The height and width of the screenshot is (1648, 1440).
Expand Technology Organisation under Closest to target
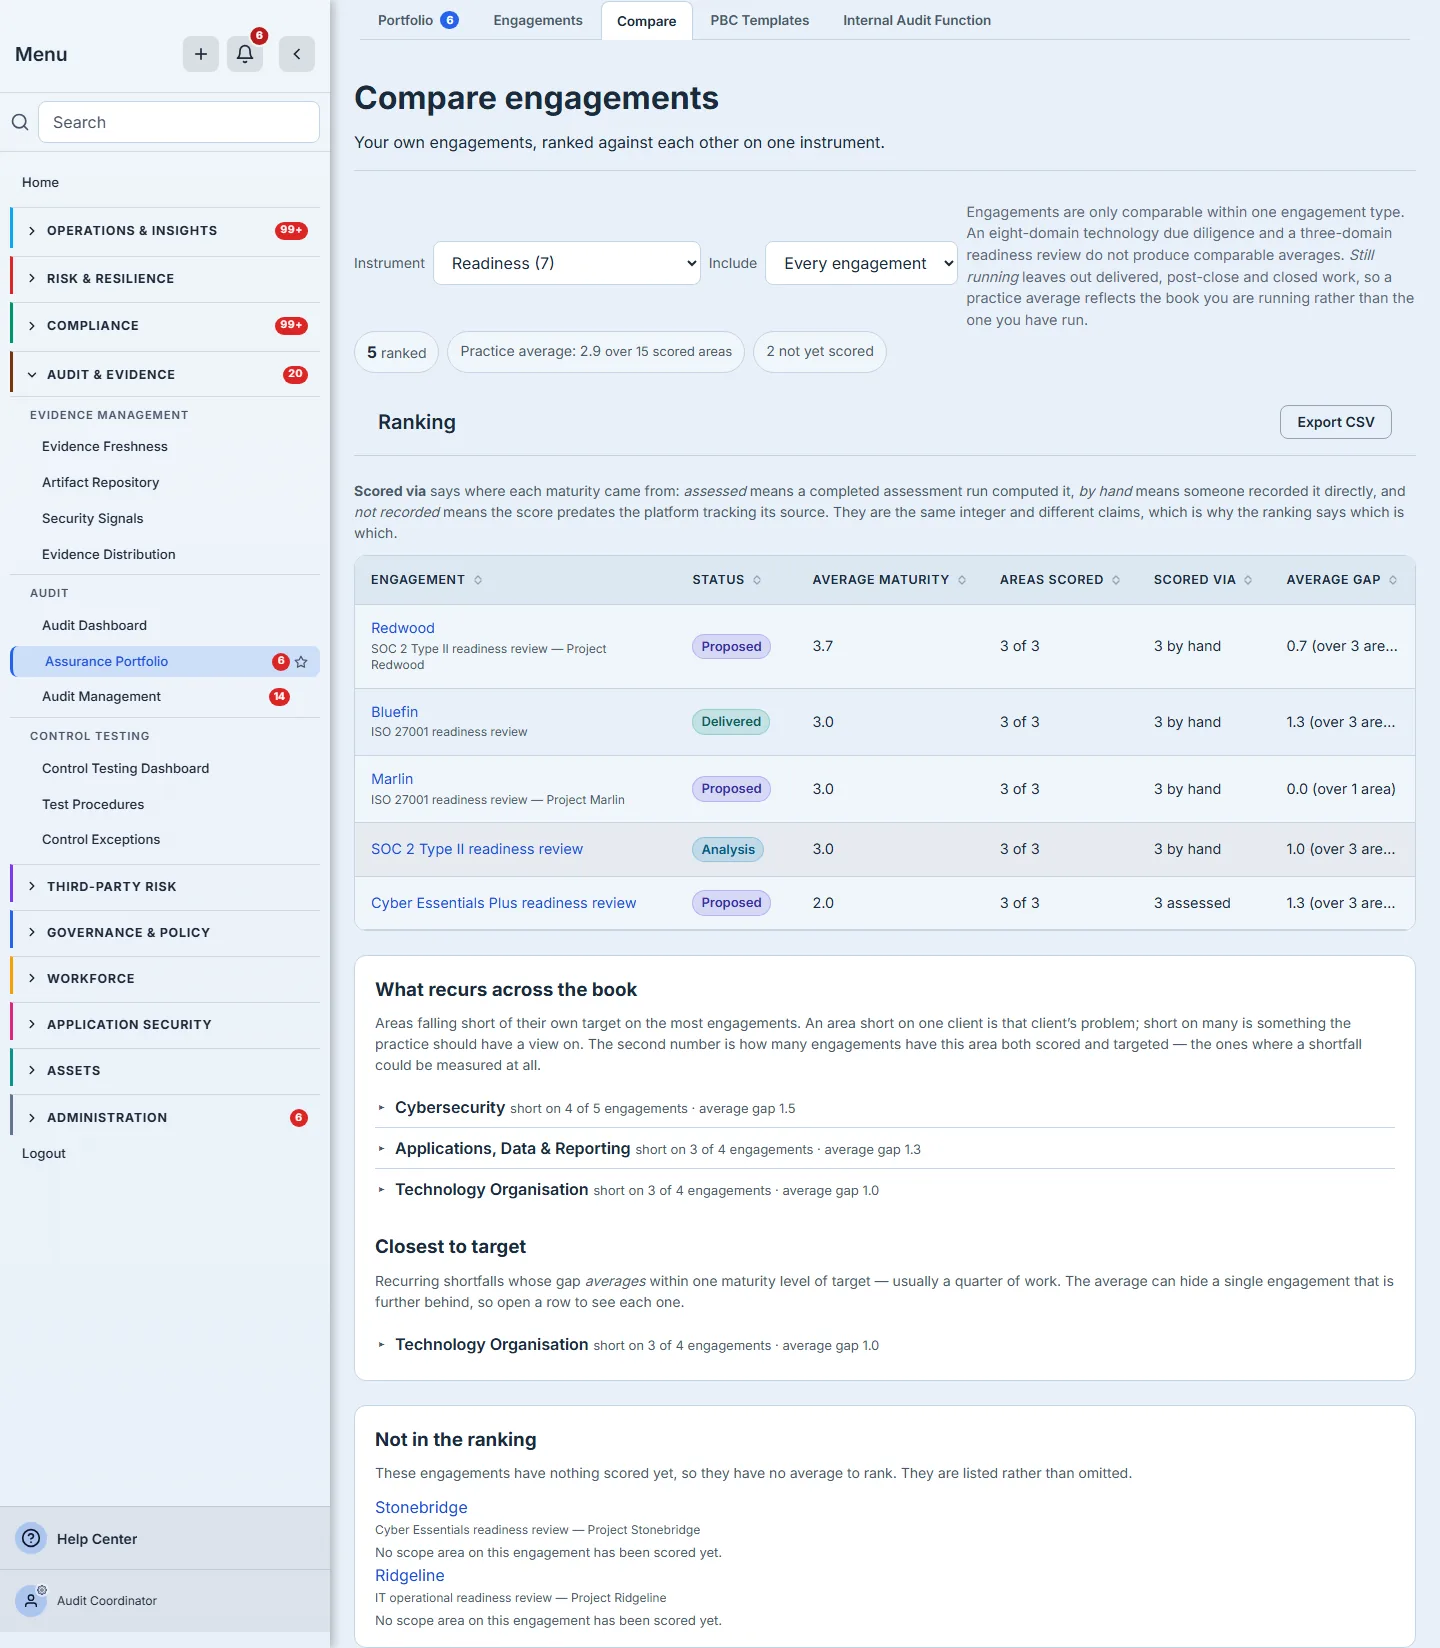coord(885,1345)
